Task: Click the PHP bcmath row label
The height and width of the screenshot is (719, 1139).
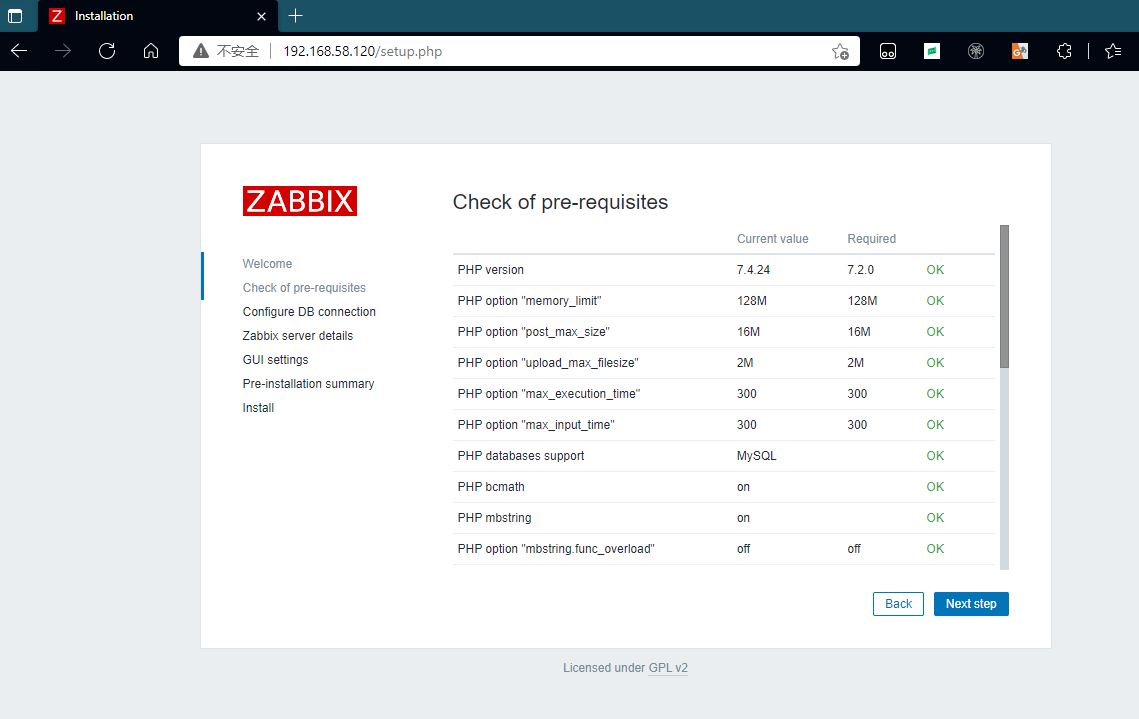Action: [x=491, y=487]
